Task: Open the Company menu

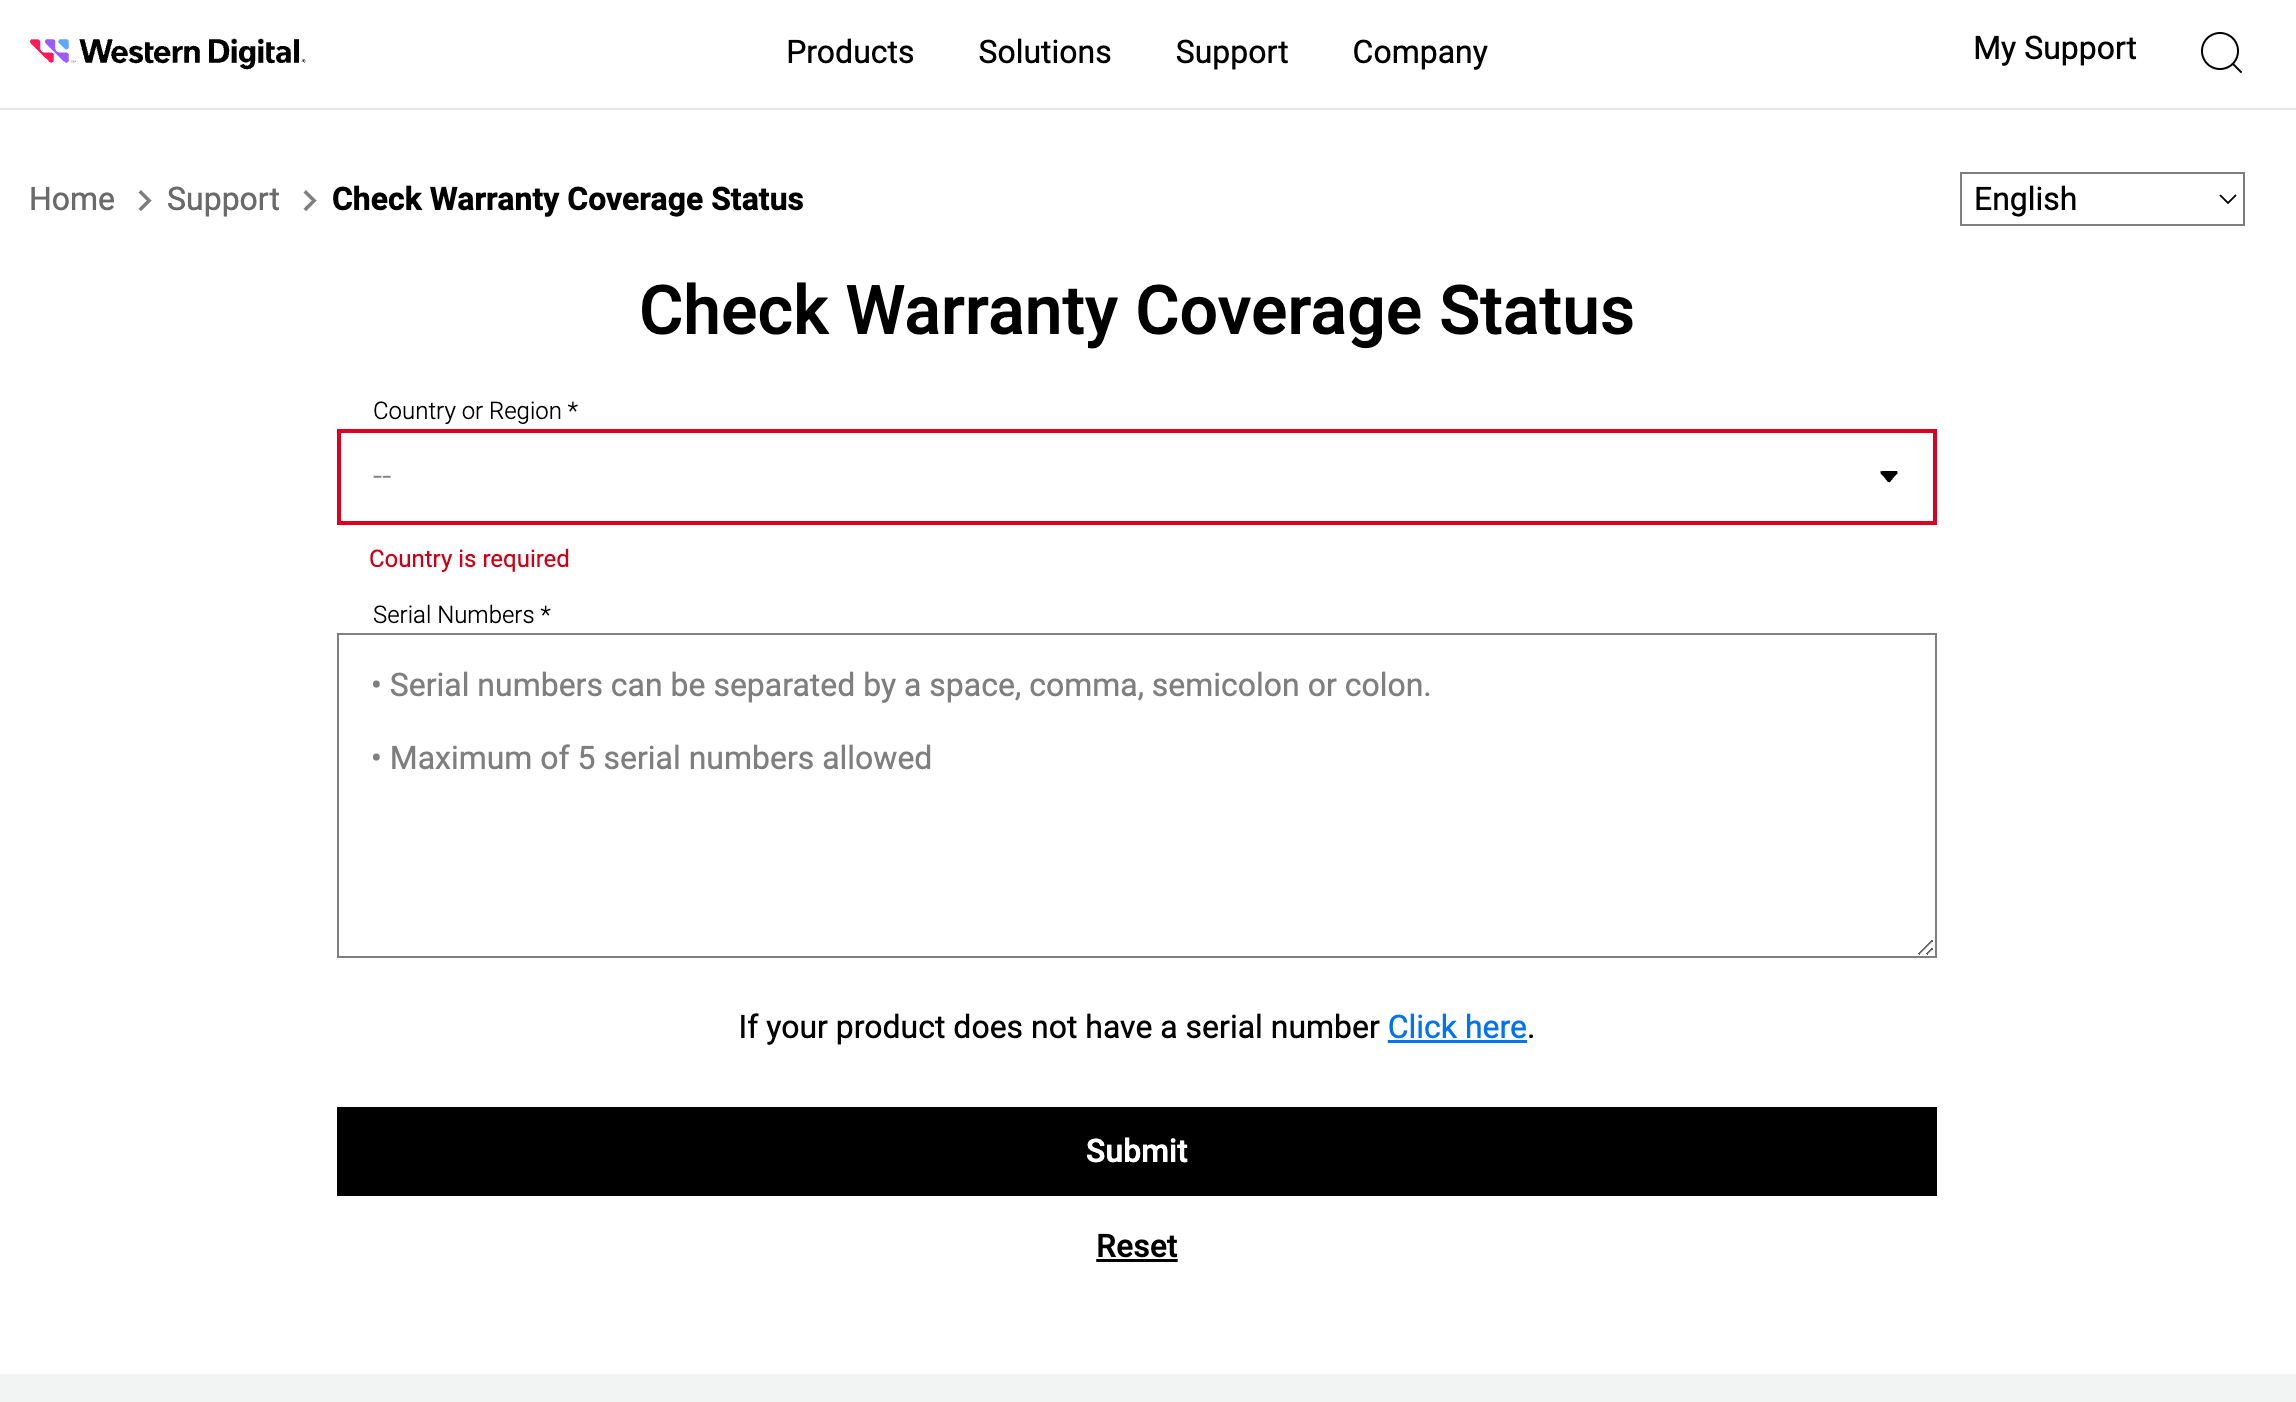Action: pyautogui.click(x=1419, y=52)
